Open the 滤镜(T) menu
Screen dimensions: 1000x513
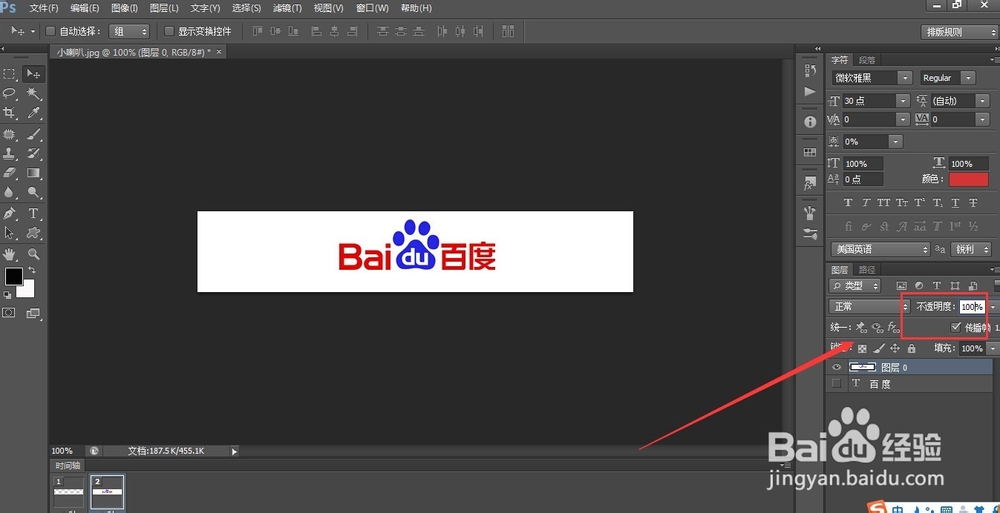pos(287,8)
